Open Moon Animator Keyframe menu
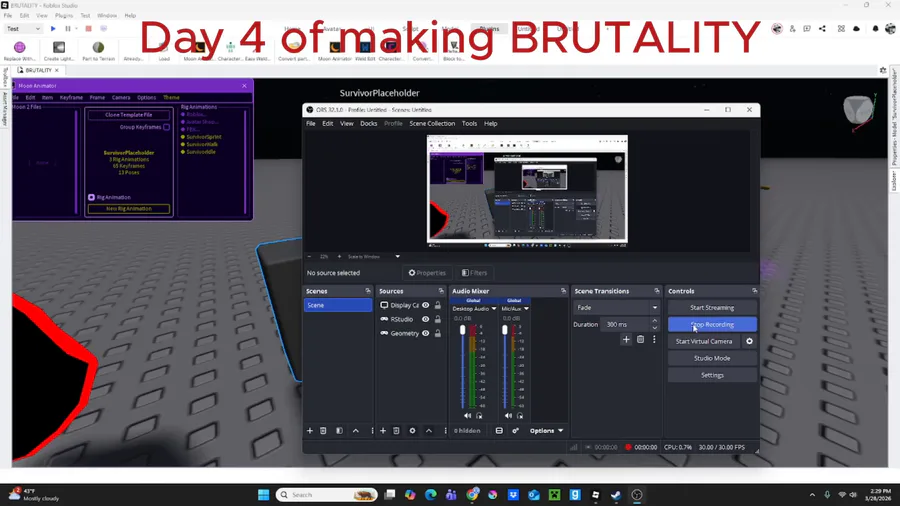This screenshot has width=900, height=506. 71,98
